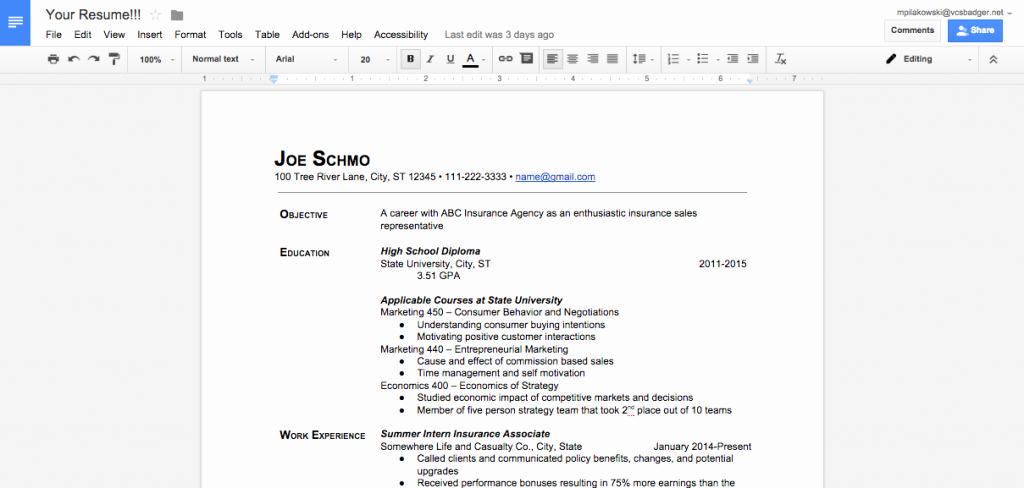
Task: Toggle Bold formatting button
Action: pyautogui.click(x=411, y=59)
